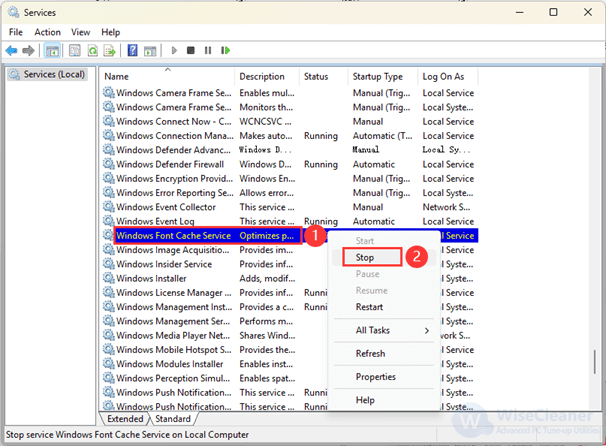Select Windows Defender Advanced service row
606x446 pixels.
[x=290, y=150]
